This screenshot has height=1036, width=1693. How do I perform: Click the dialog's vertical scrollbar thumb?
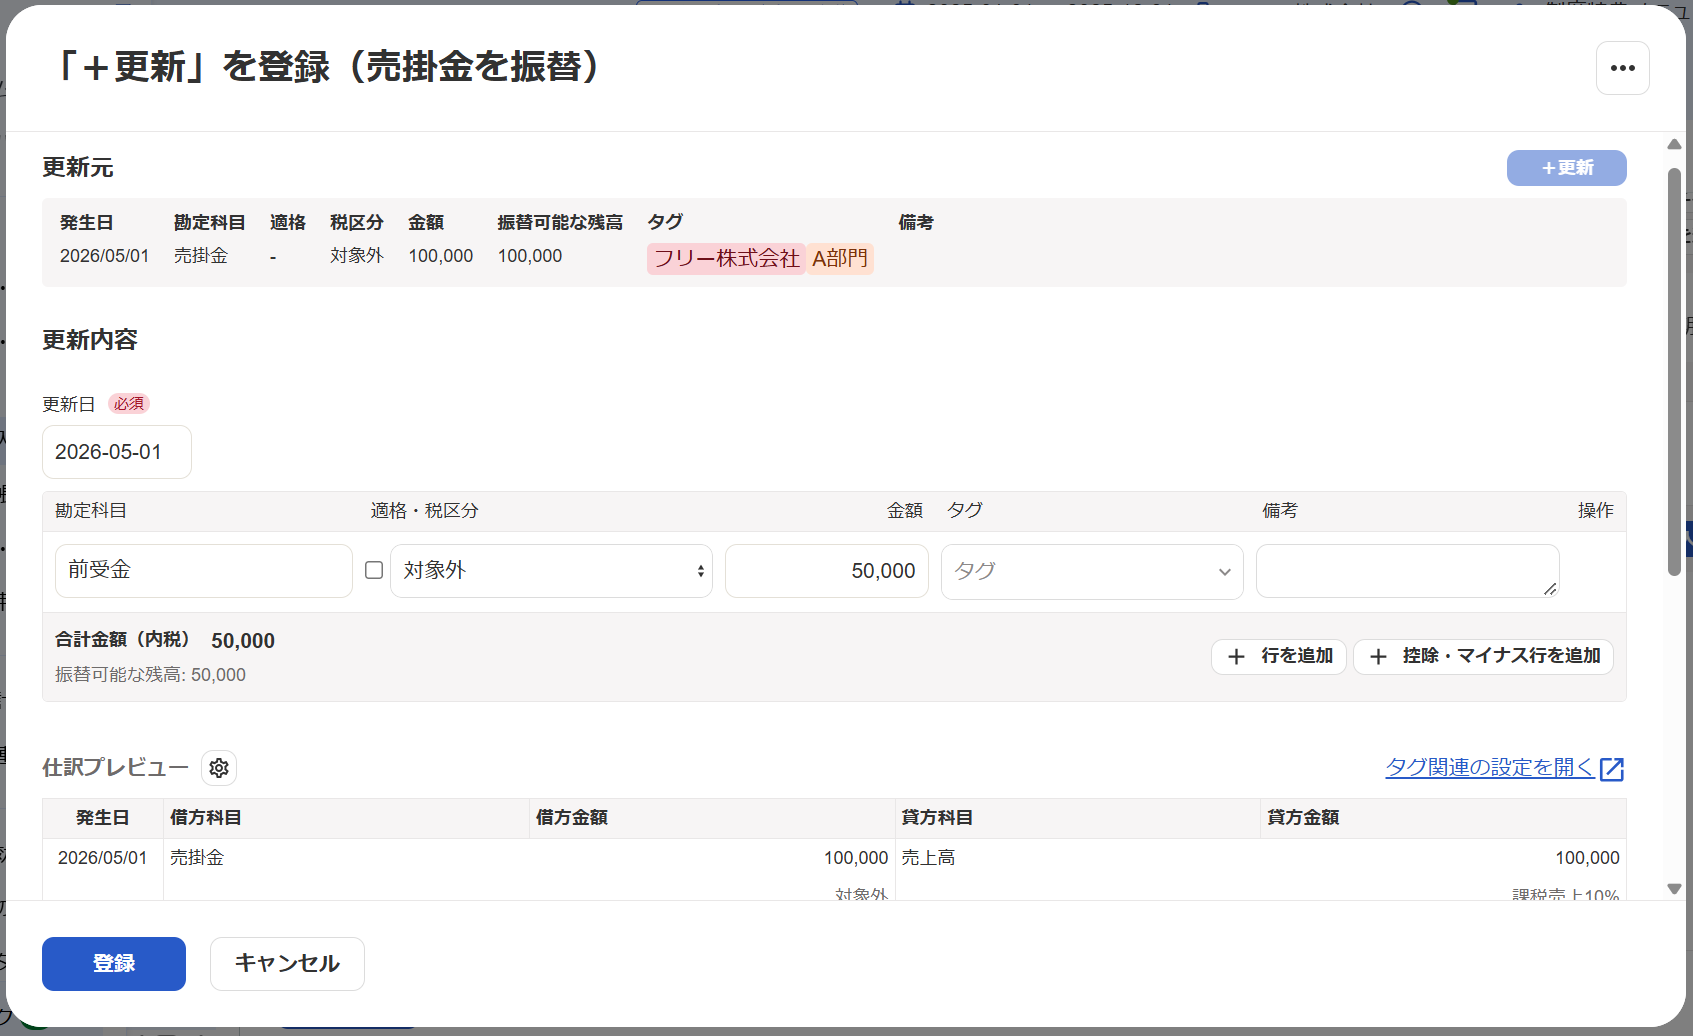1674,372
